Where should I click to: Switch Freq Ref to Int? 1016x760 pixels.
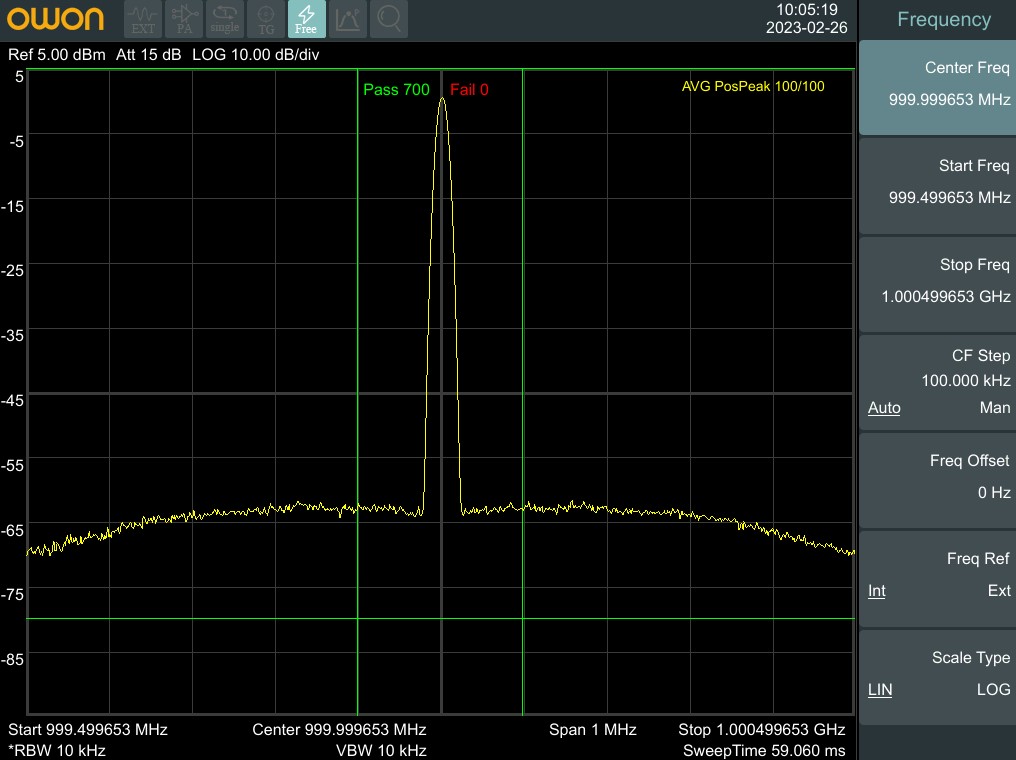pos(877,591)
